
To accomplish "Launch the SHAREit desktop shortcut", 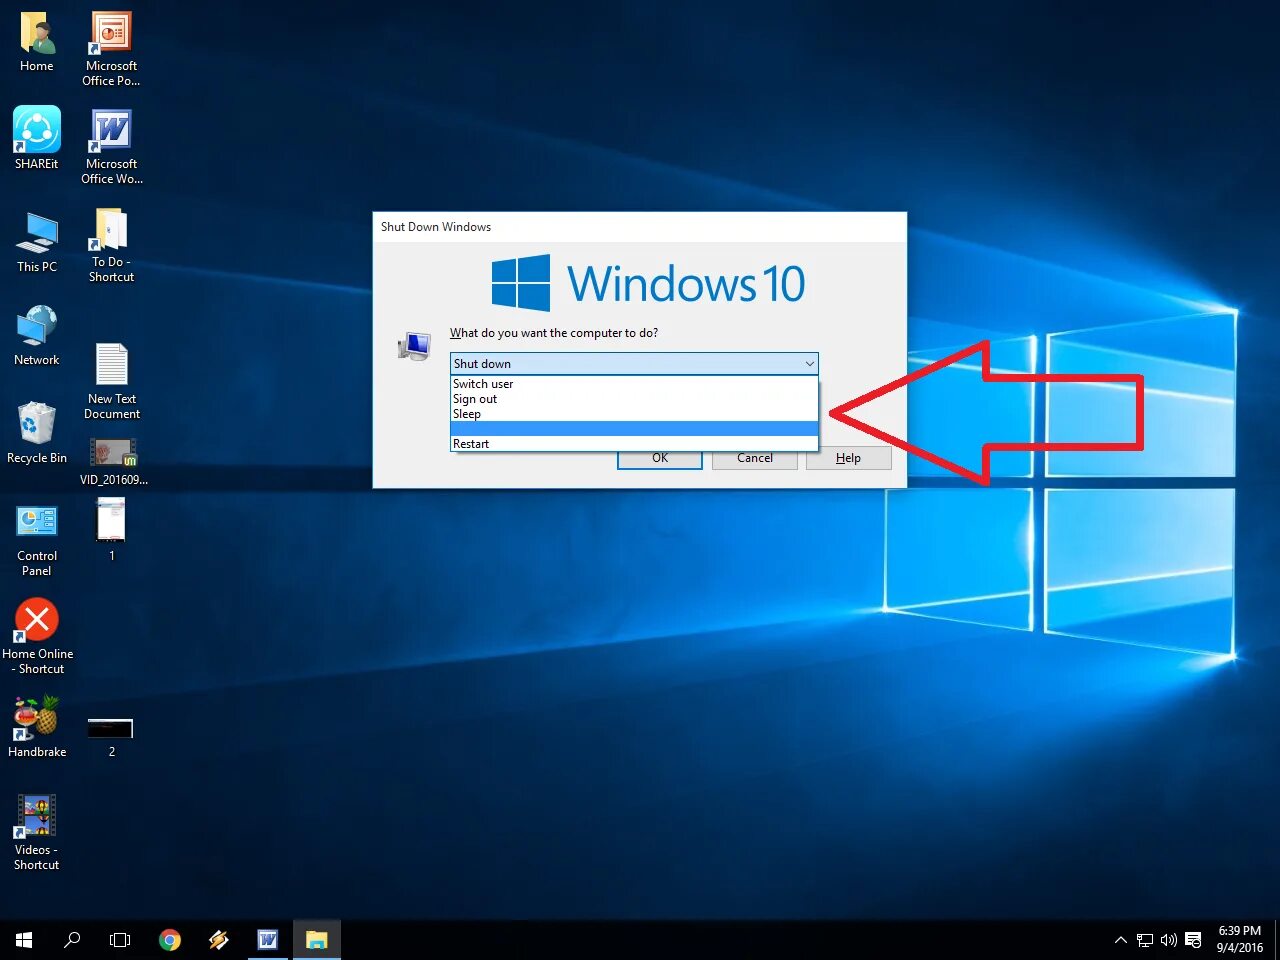I will pyautogui.click(x=37, y=138).
